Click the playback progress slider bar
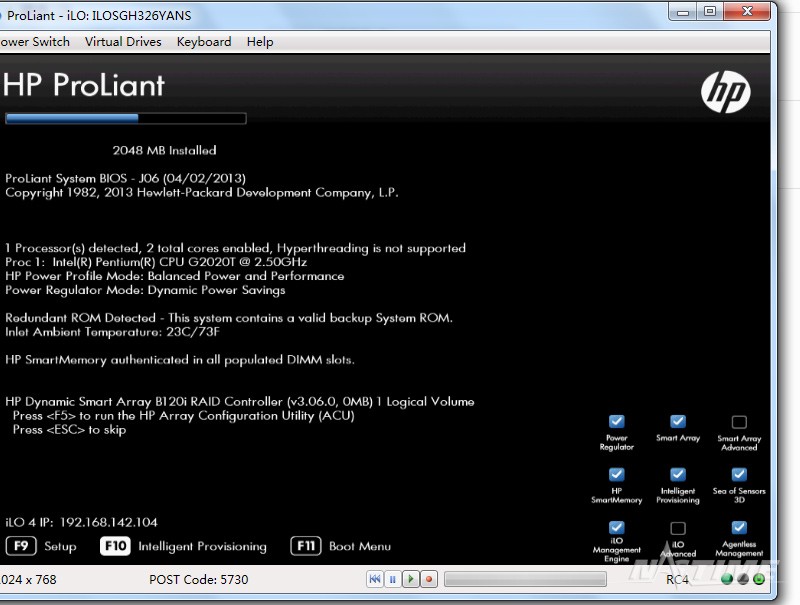The width and height of the screenshot is (800, 605). pos(526,579)
